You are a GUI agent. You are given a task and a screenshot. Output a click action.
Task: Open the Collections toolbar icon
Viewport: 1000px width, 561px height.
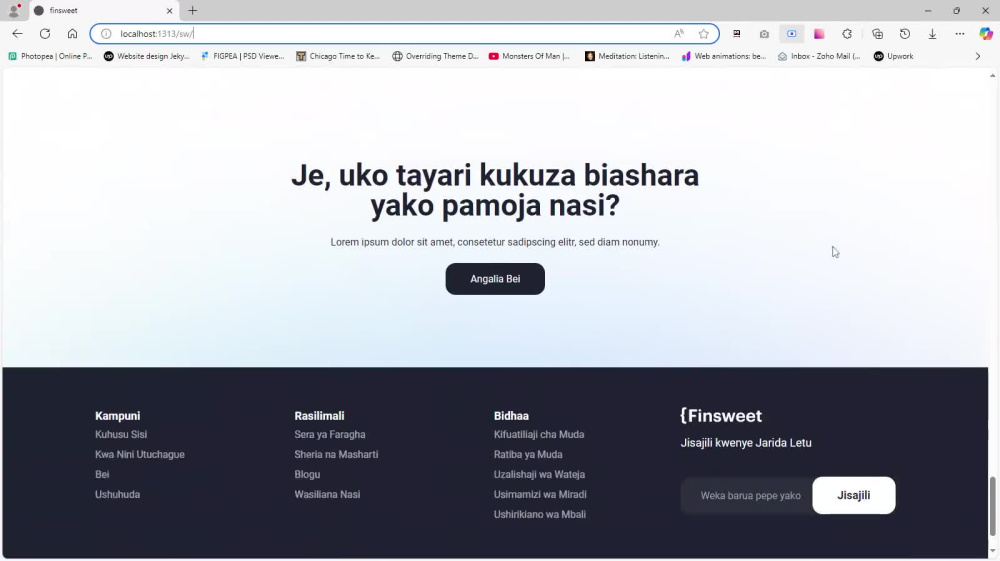(878, 34)
